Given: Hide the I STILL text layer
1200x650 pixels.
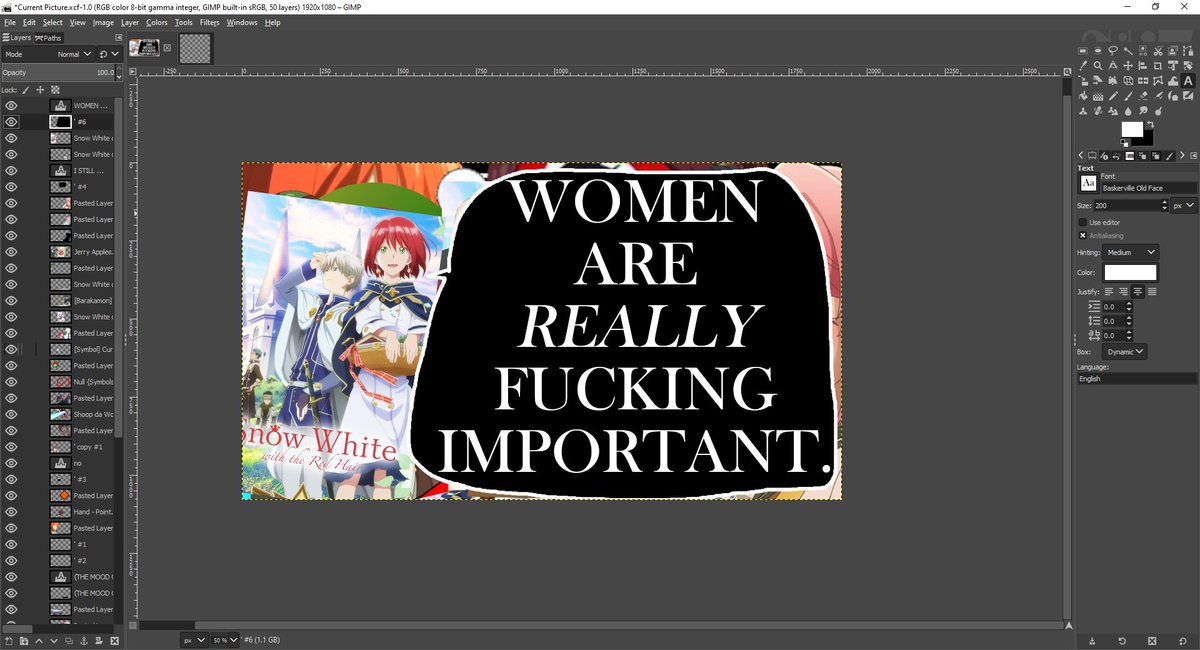Looking at the screenshot, I should (11, 170).
